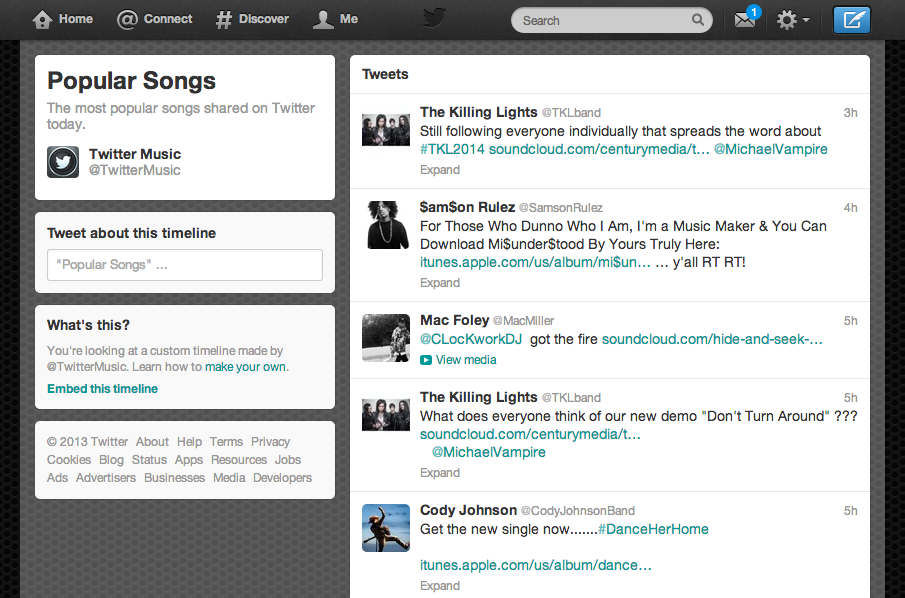This screenshot has height=598, width=905.
Task: Click @MichaelVampire mention in #TKL2014 tweet
Action: point(771,150)
